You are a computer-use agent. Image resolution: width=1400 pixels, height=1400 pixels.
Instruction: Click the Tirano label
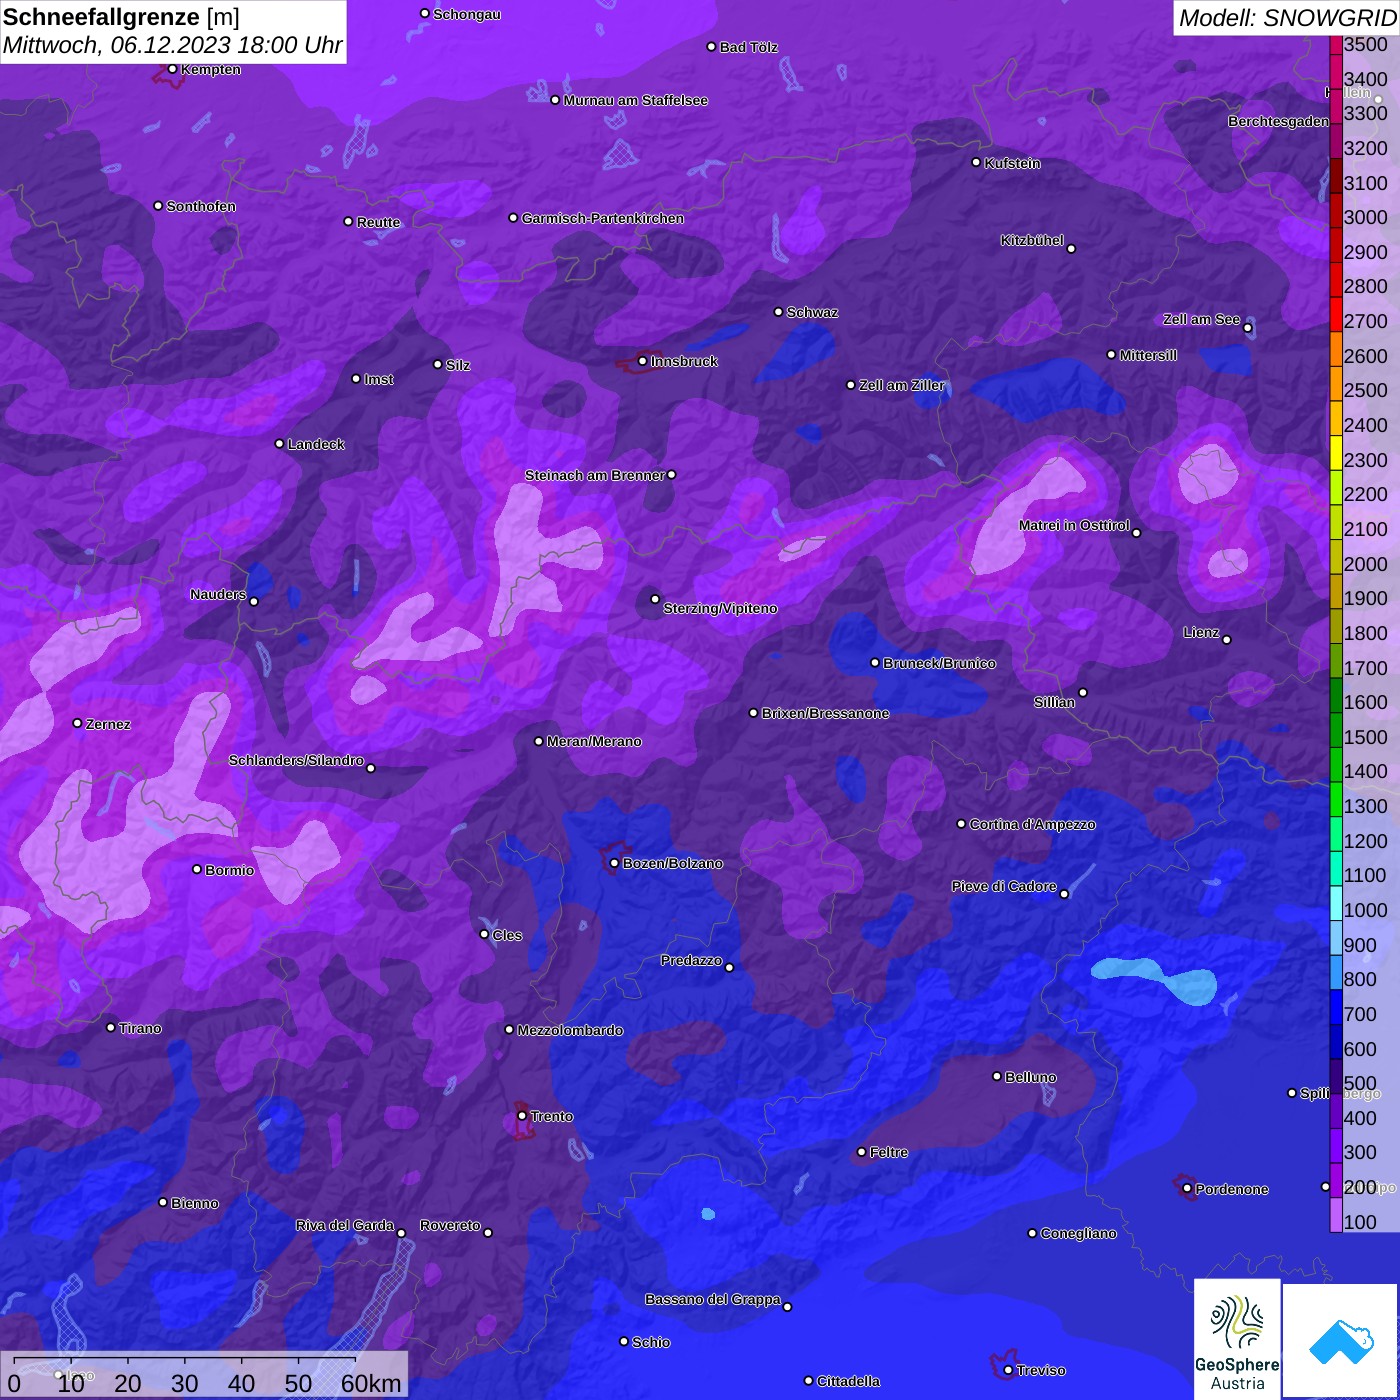pyautogui.click(x=140, y=1028)
